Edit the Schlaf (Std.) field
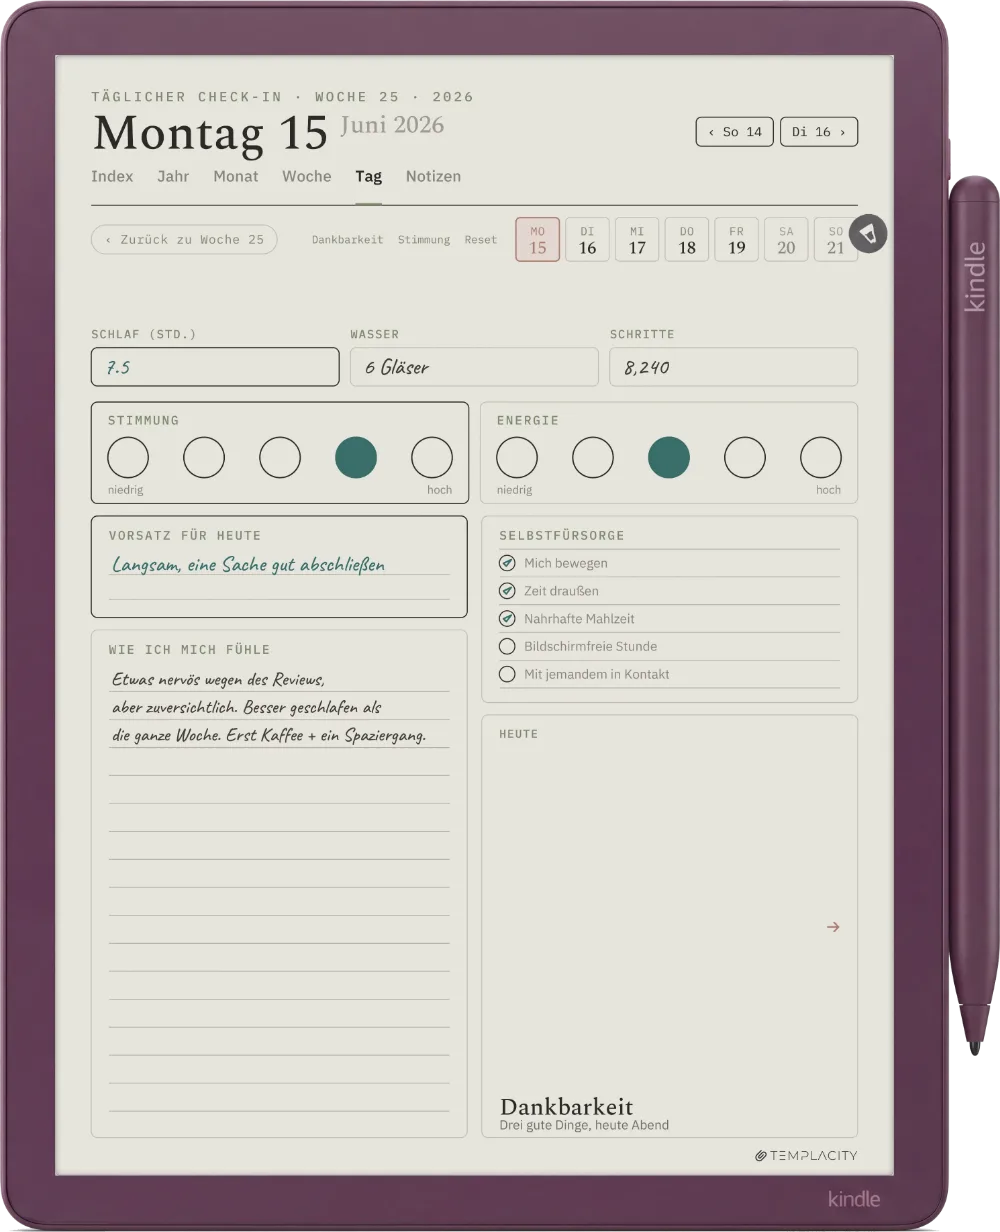 [x=215, y=367]
